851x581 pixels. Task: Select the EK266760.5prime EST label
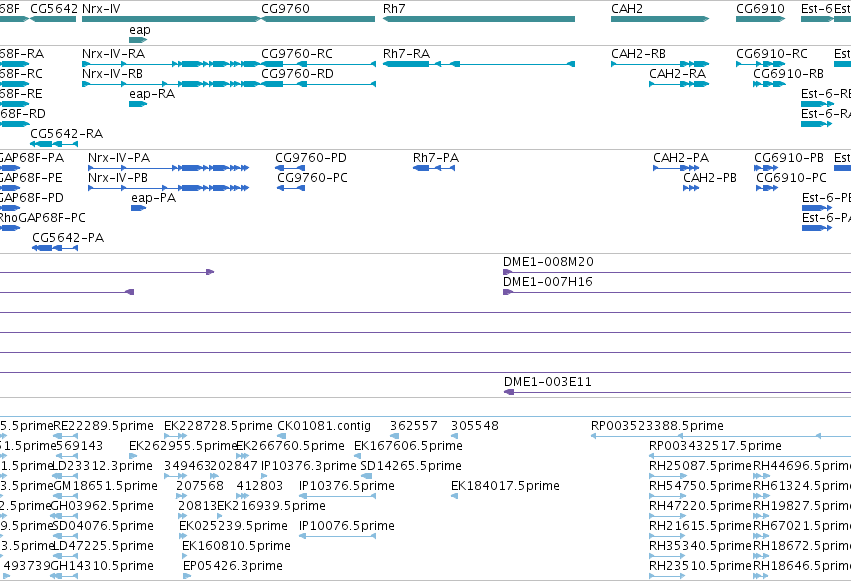(290, 446)
